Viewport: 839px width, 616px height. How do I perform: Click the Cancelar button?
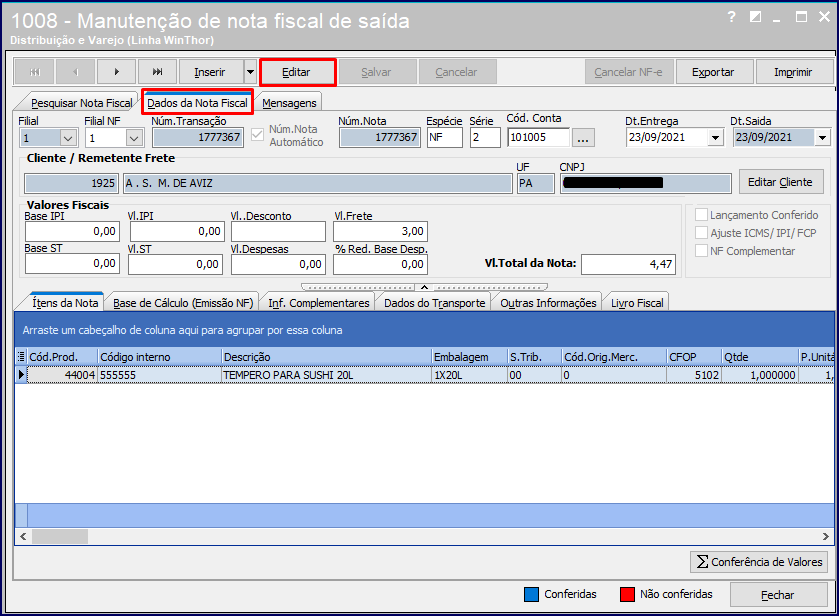click(x=456, y=72)
